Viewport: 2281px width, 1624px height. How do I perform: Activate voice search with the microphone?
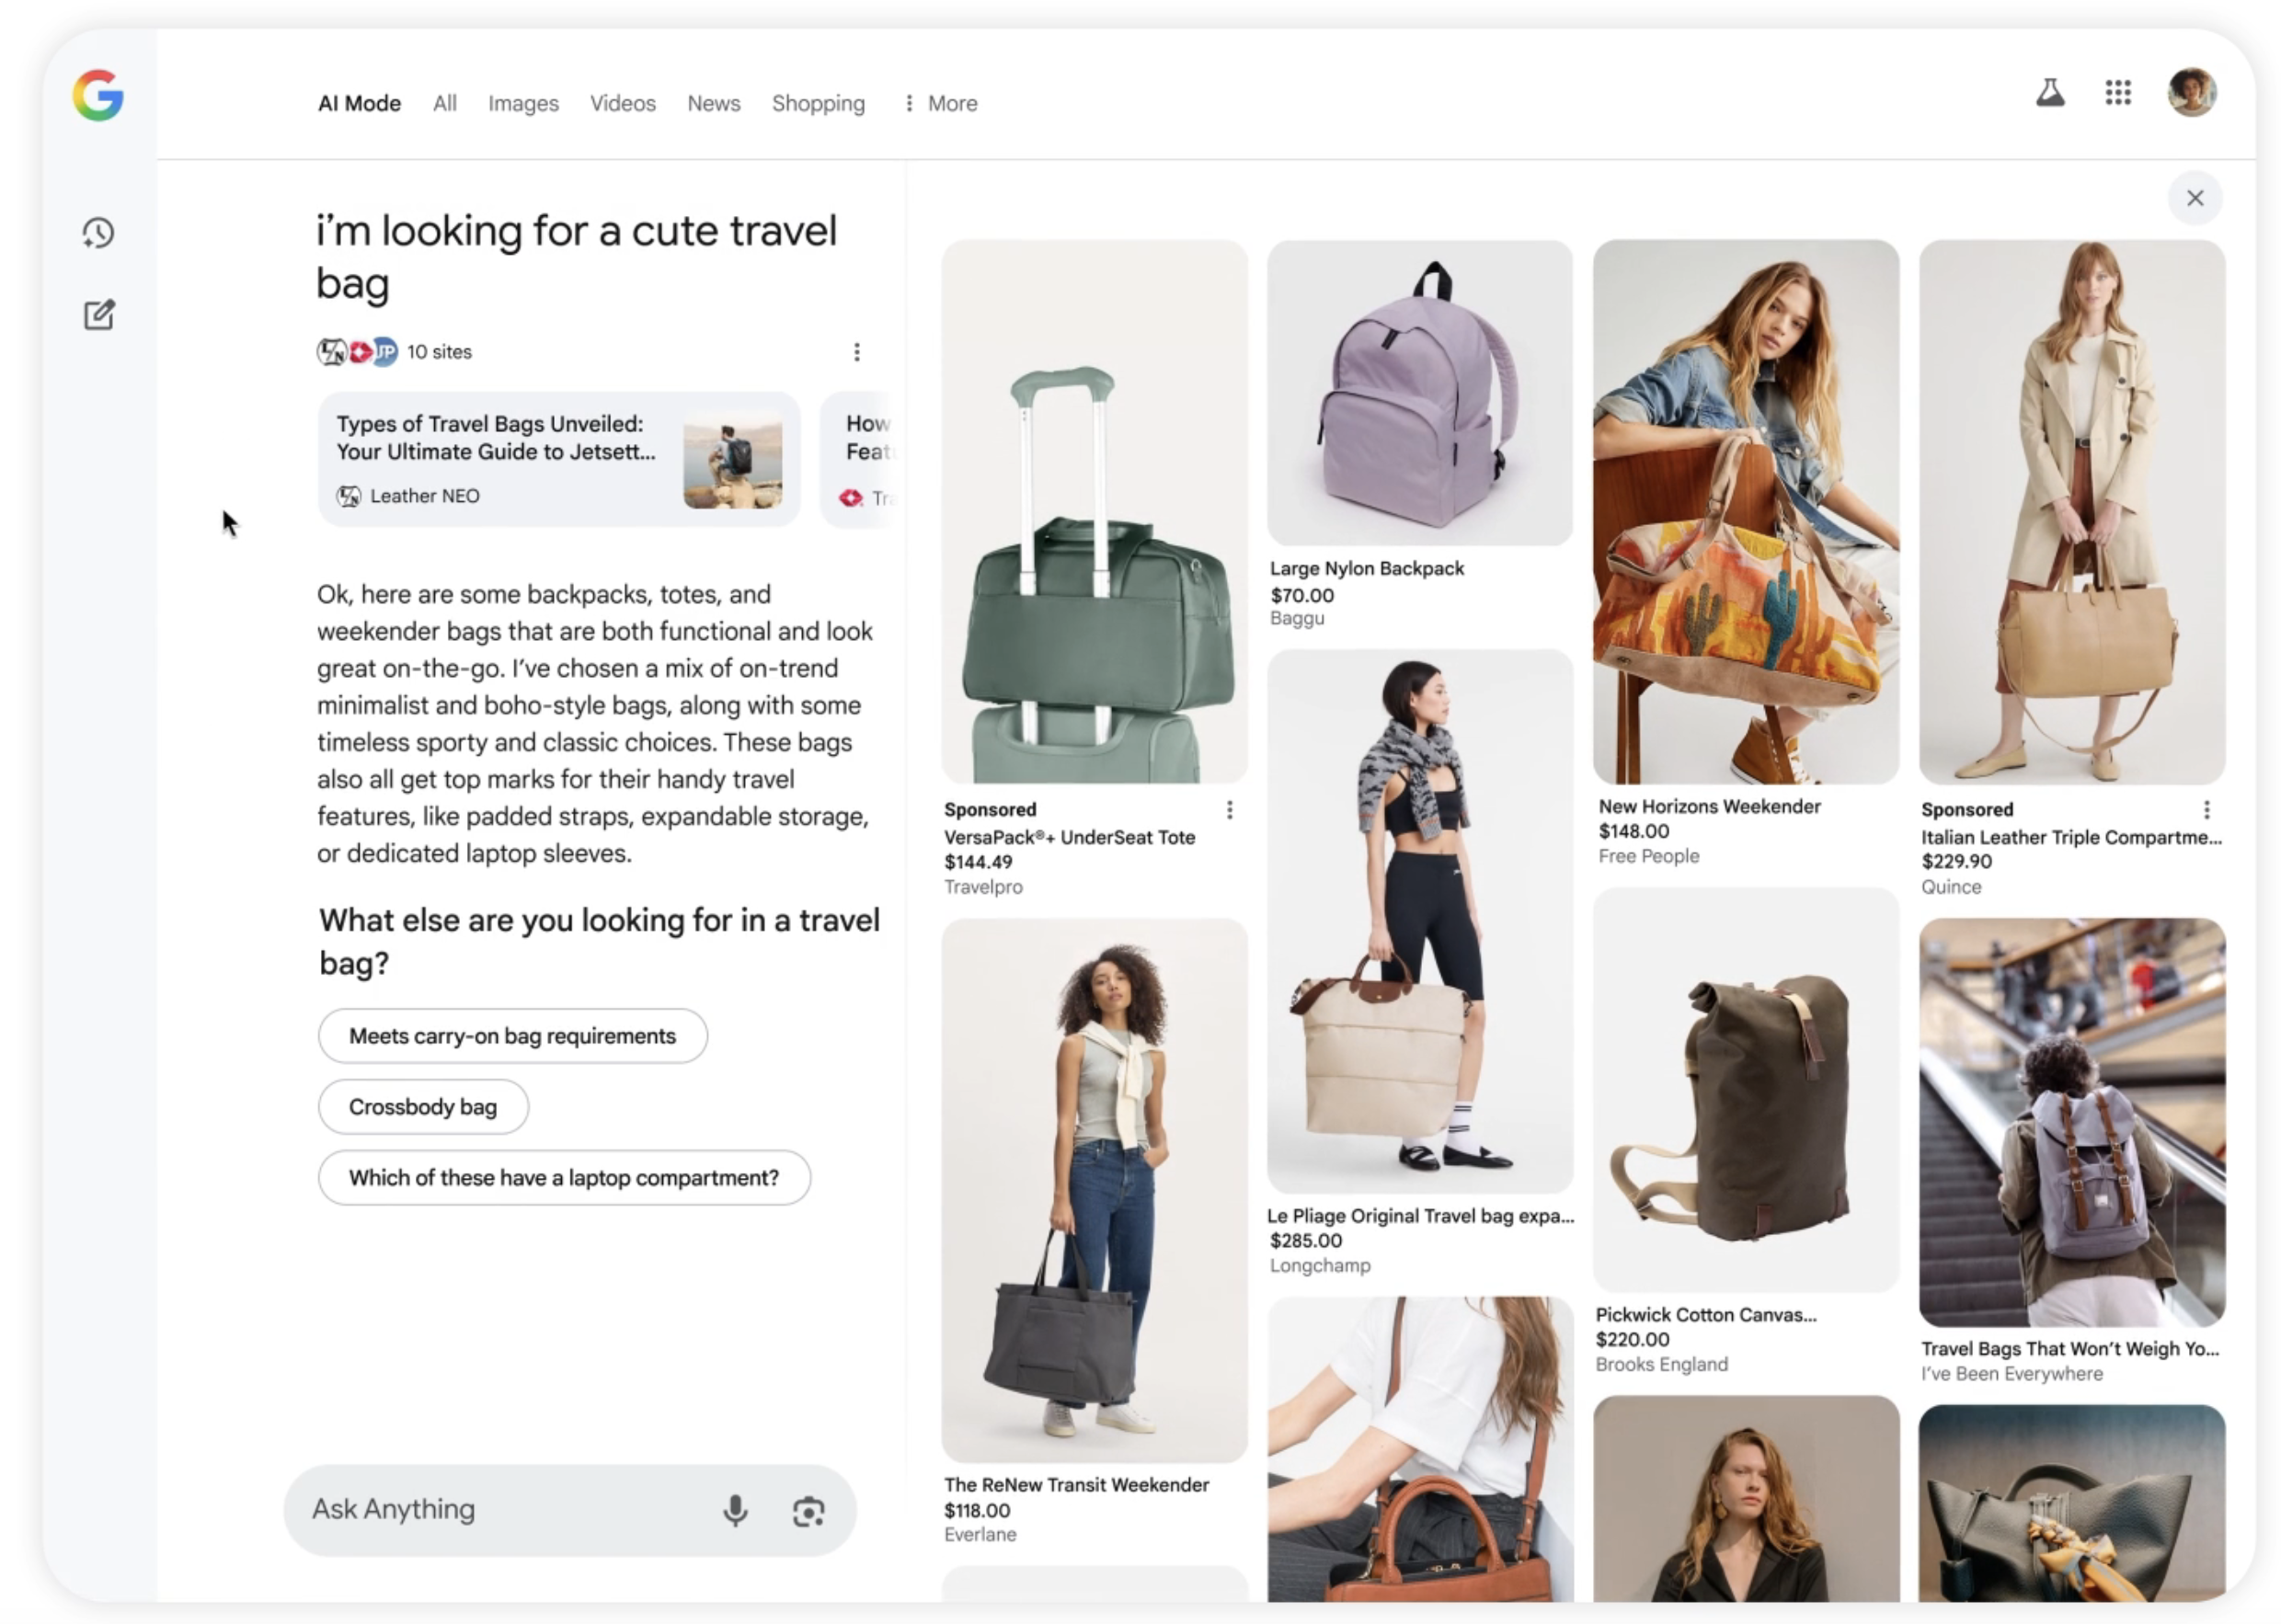736,1511
